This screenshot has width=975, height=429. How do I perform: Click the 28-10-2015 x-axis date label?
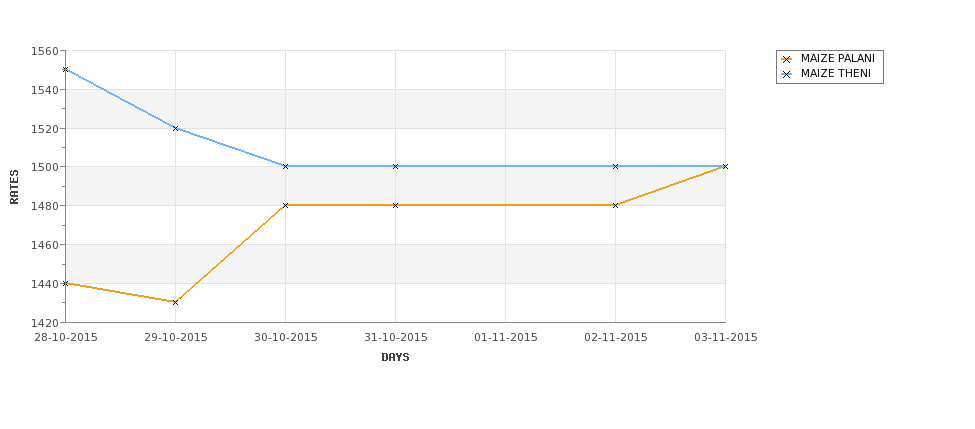(66, 338)
